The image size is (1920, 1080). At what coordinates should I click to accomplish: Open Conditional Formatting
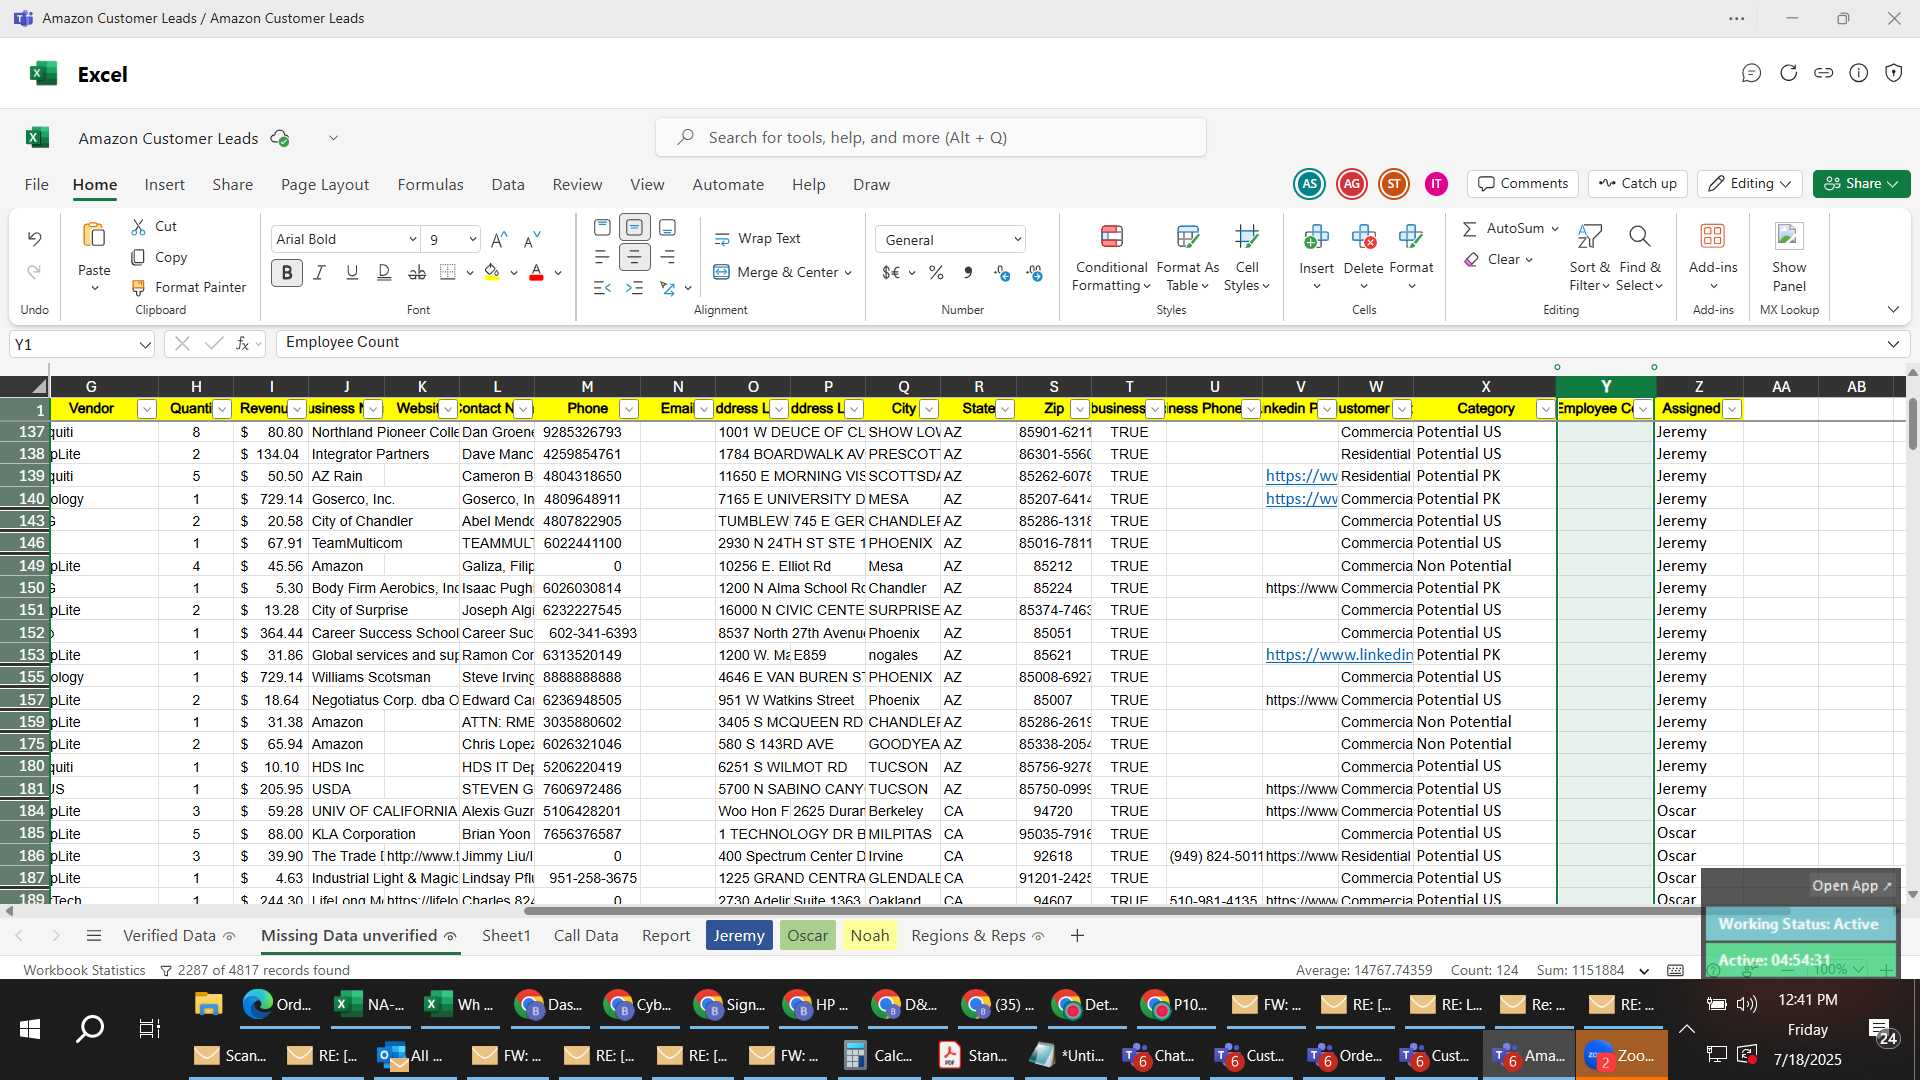pos(1111,257)
